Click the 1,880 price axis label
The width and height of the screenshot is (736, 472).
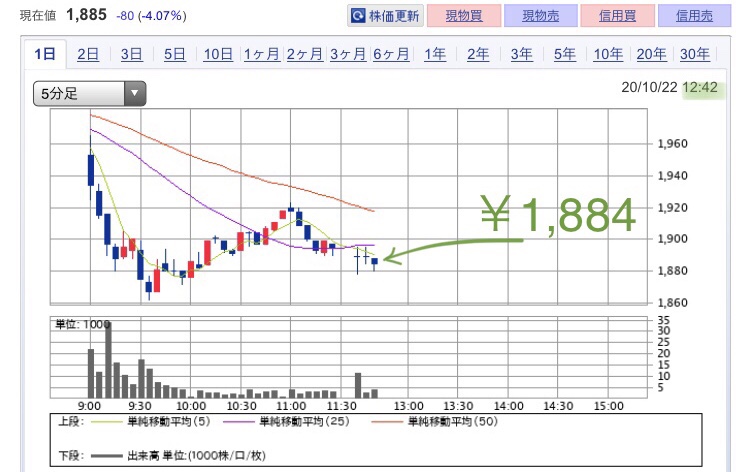tap(673, 271)
